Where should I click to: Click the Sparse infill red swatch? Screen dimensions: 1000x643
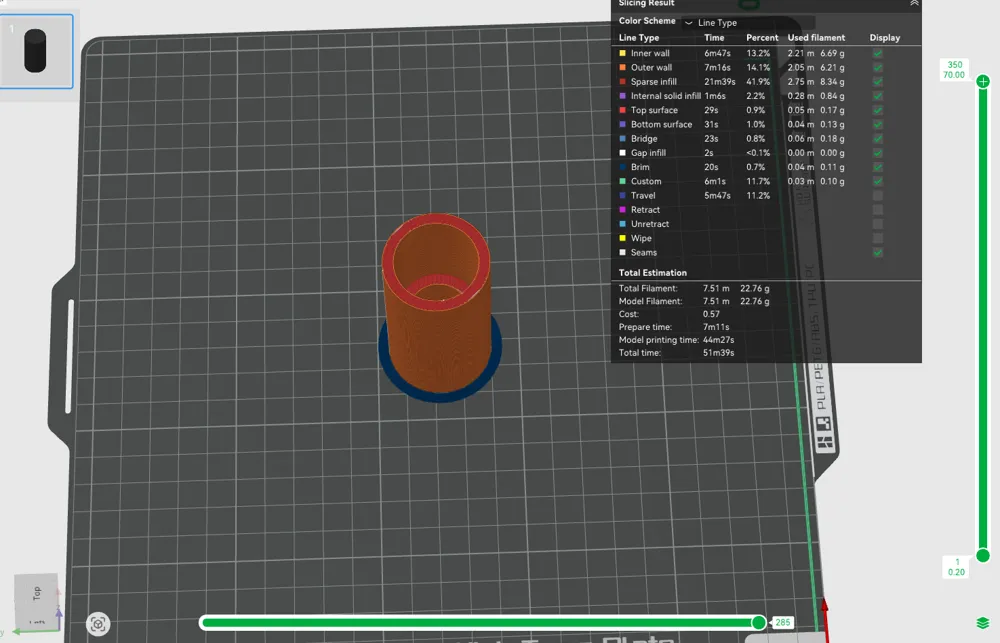(x=622, y=82)
